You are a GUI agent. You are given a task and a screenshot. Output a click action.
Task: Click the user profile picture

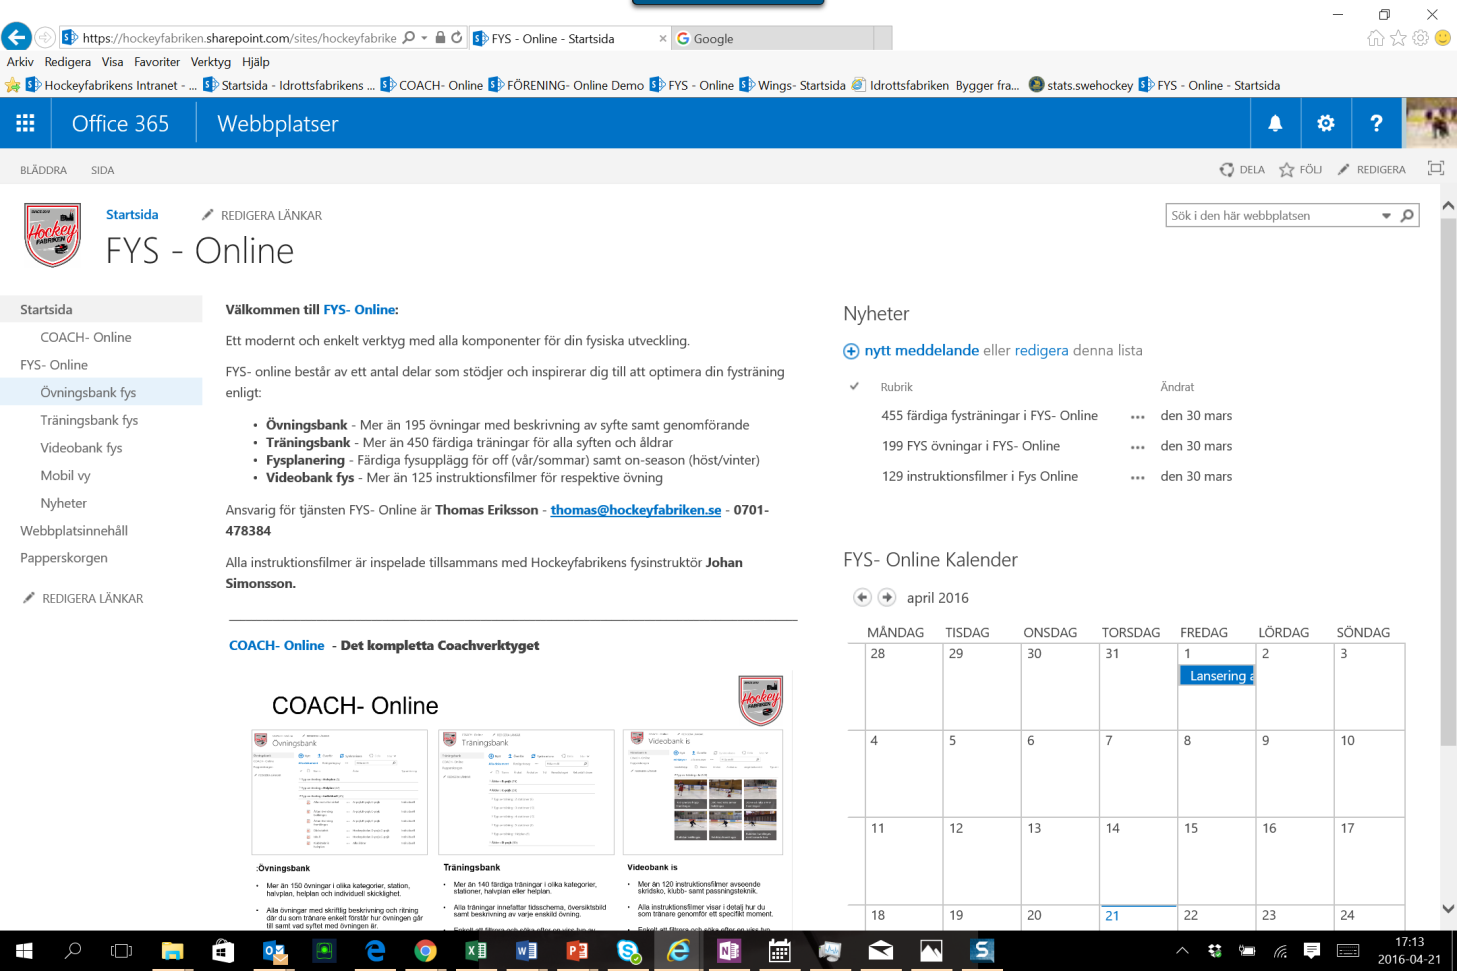click(1430, 123)
